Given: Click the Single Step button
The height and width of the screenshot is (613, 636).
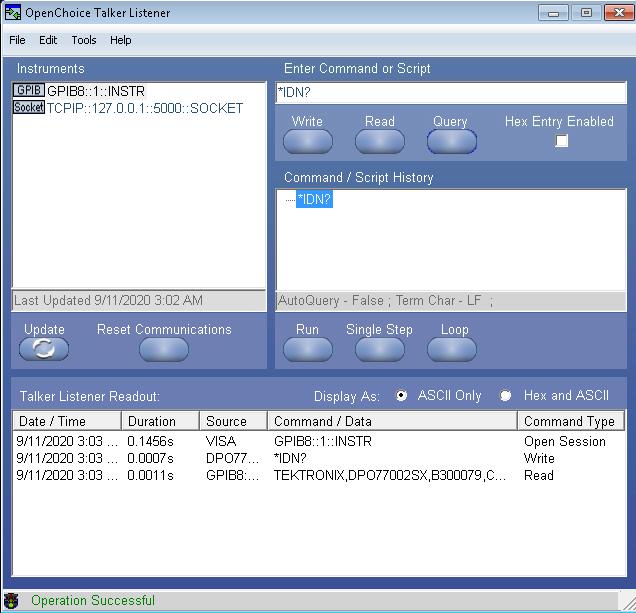Looking at the screenshot, I should 379,348.
